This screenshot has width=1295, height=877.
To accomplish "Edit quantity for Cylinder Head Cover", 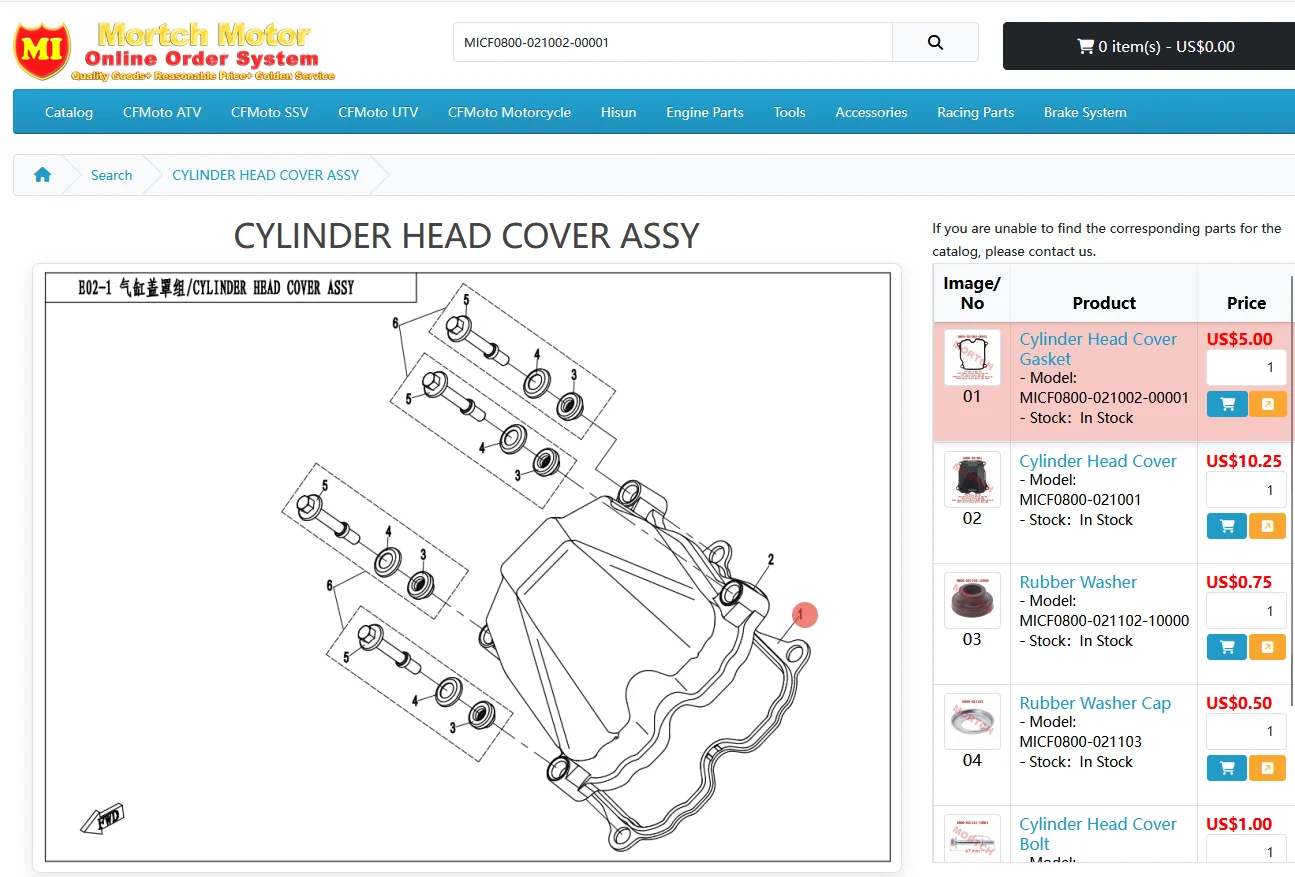I will (x=1246, y=490).
